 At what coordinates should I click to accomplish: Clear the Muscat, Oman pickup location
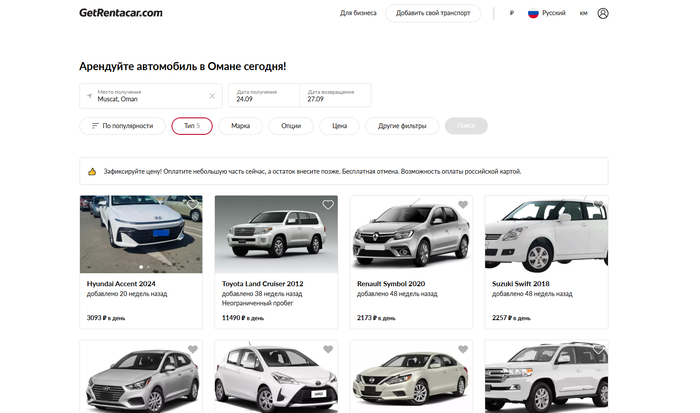click(212, 96)
